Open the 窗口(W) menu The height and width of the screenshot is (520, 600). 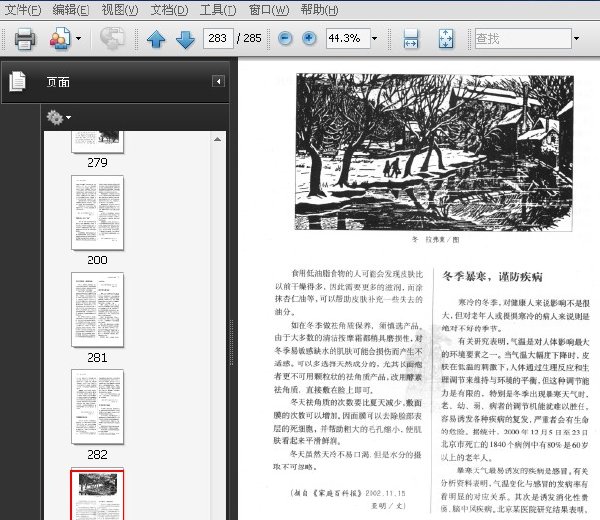[x=269, y=10]
